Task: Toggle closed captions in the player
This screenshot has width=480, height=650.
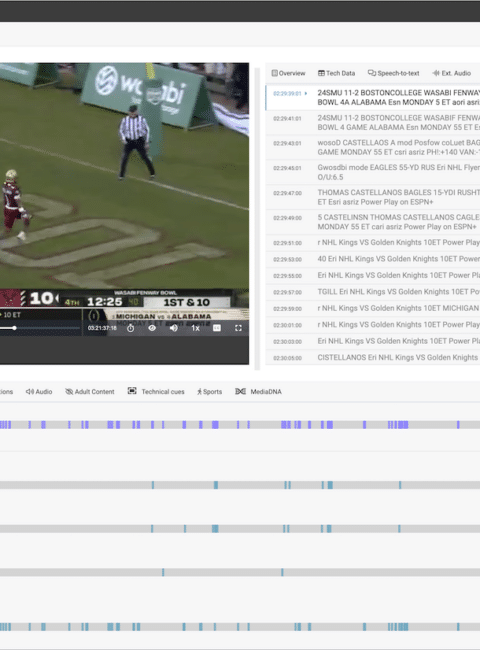Action: (x=217, y=328)
